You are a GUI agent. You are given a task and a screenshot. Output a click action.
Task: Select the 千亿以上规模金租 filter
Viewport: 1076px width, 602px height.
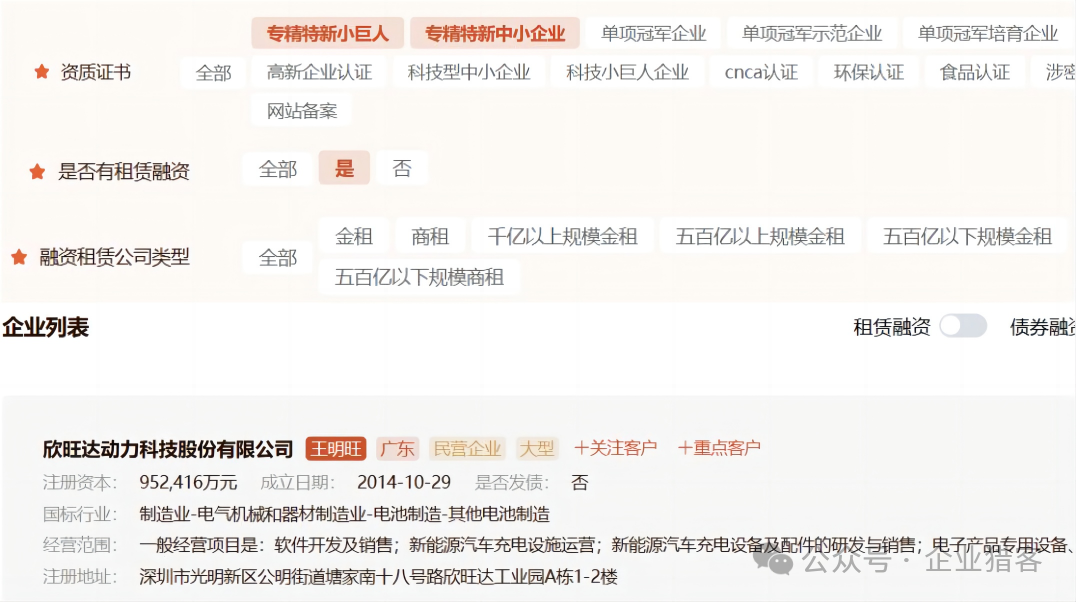point(563,236)
